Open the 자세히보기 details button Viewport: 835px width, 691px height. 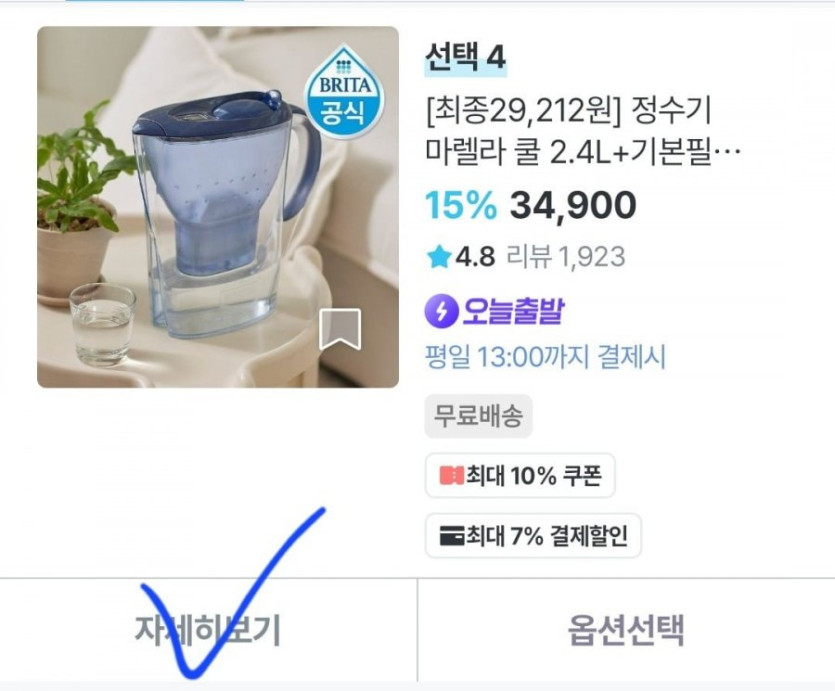click(208, 630)
